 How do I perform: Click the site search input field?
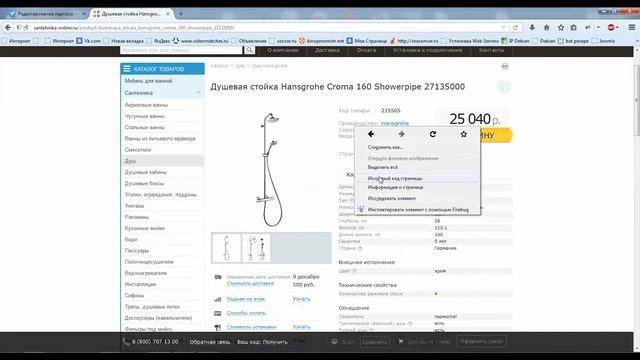pyautogui.click(x=181, y=50)
